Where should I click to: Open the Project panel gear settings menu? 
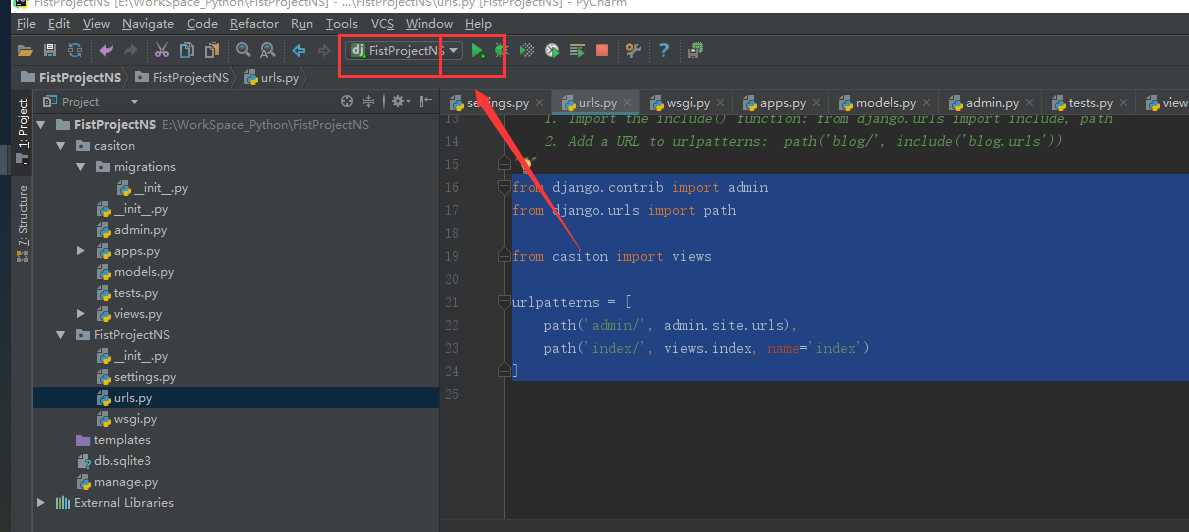click(400, 102)
